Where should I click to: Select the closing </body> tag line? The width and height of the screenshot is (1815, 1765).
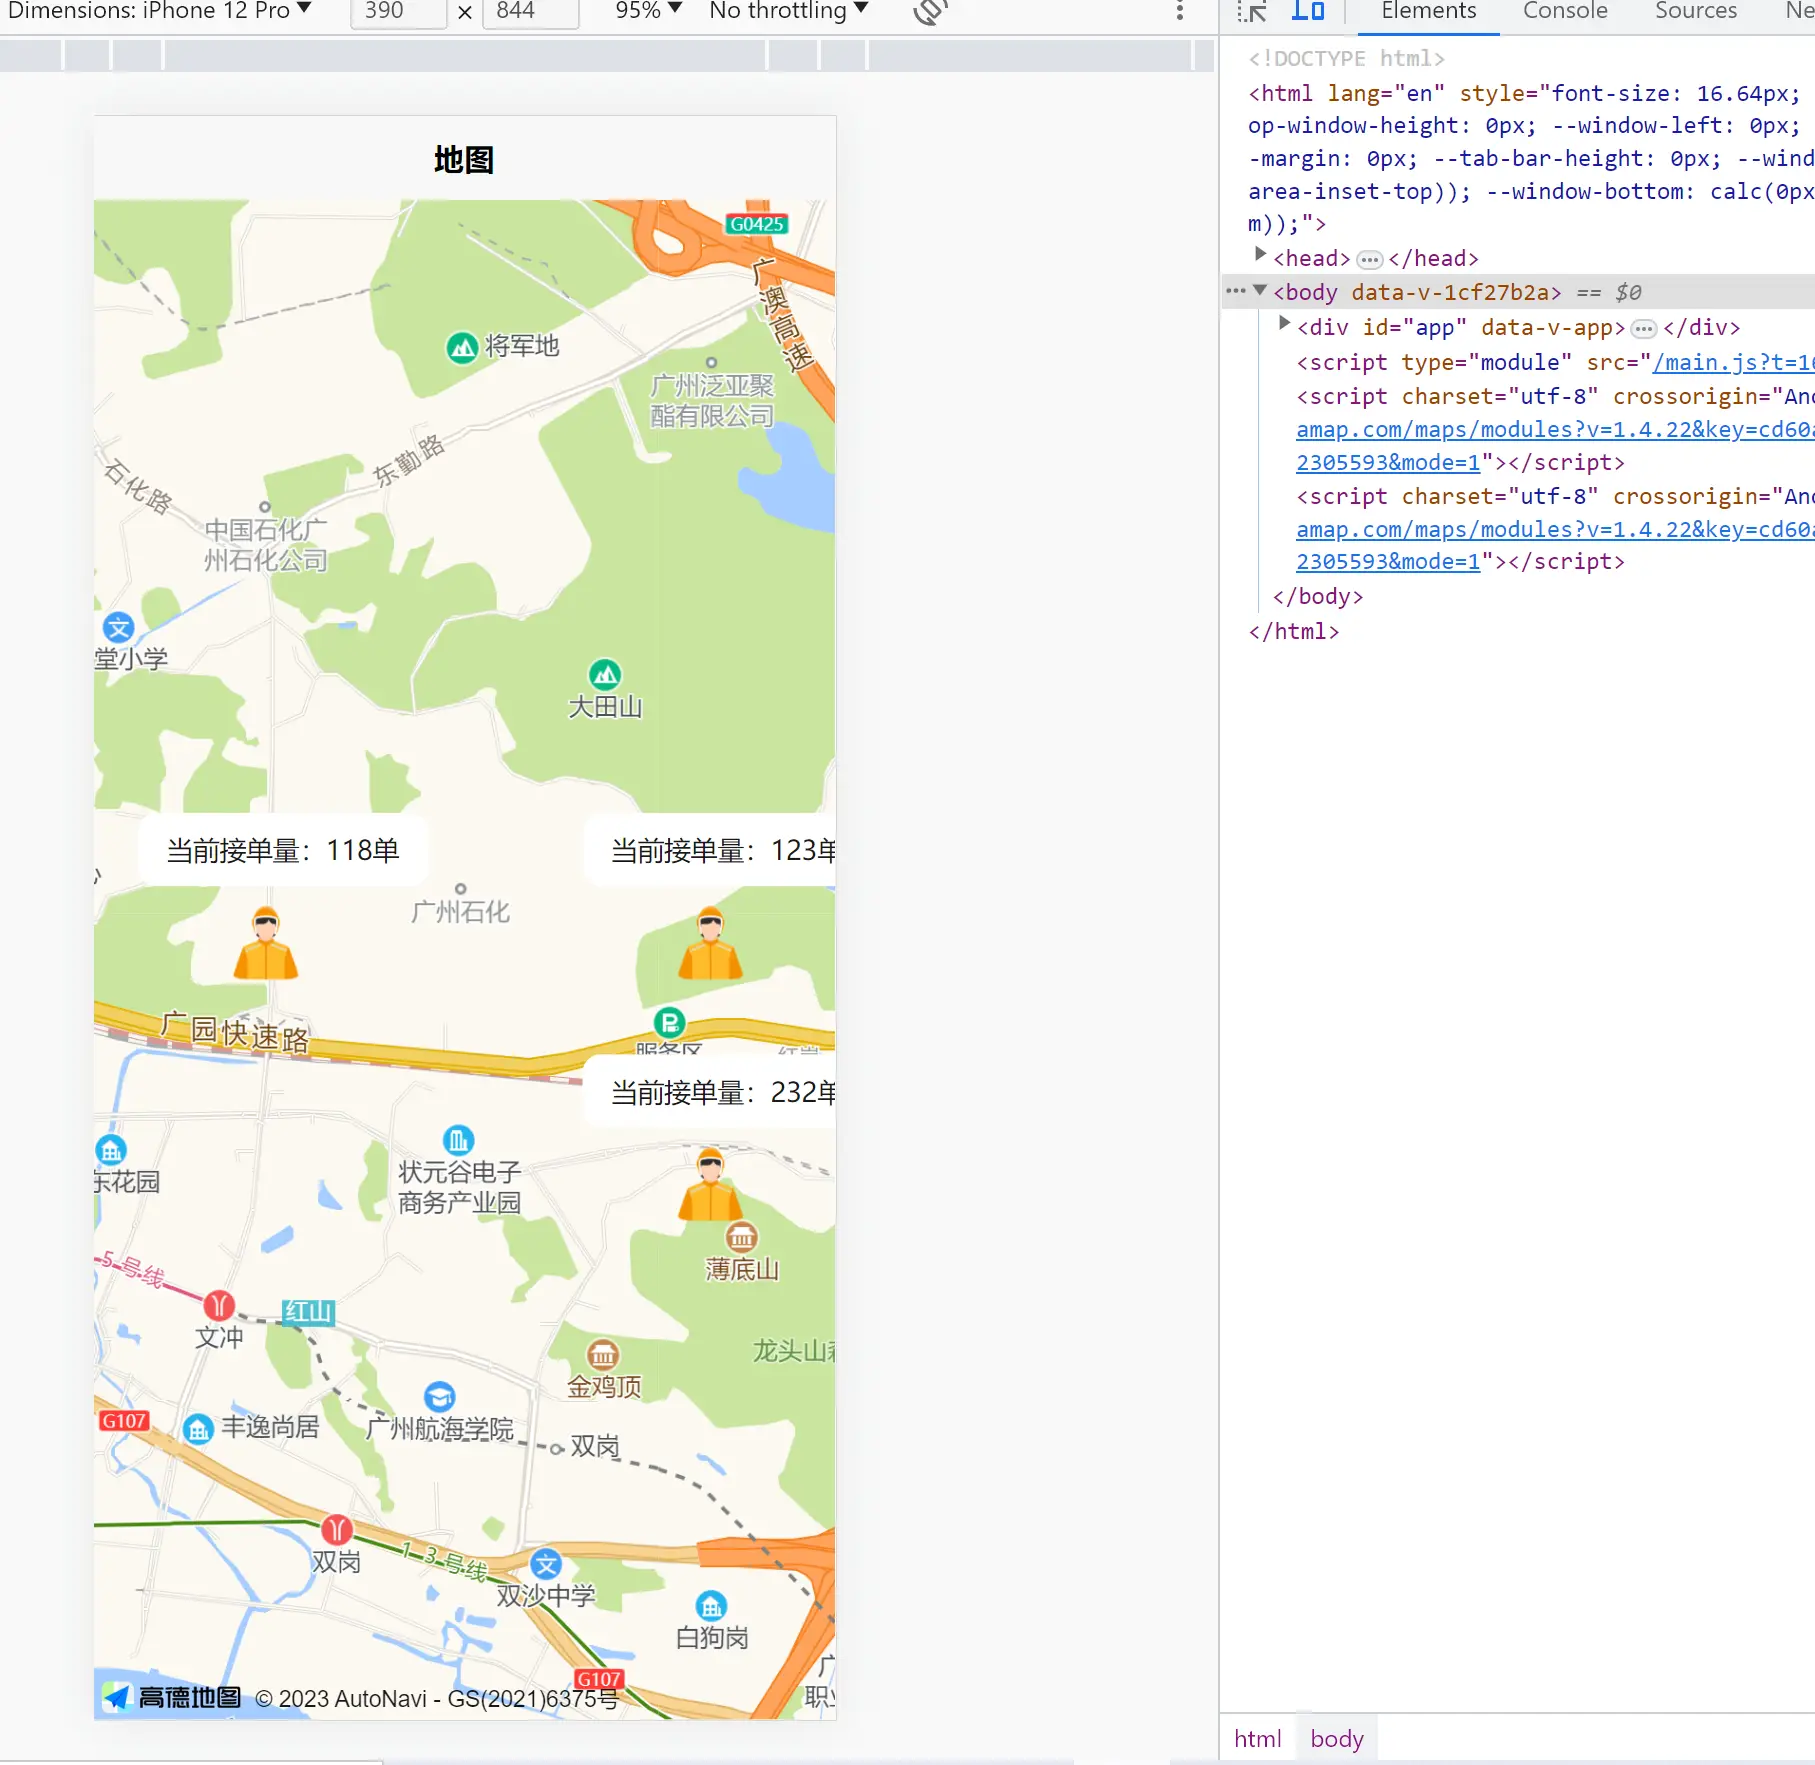(x=1317, y=597)
